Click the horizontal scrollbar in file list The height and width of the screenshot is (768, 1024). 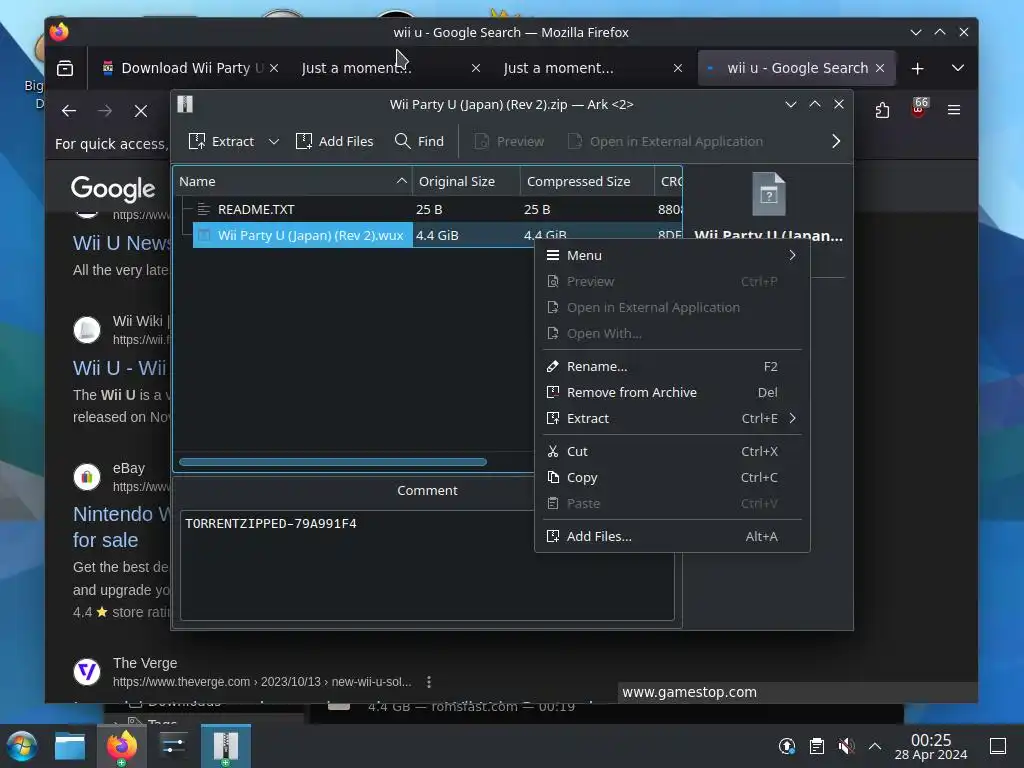[332, 462]
